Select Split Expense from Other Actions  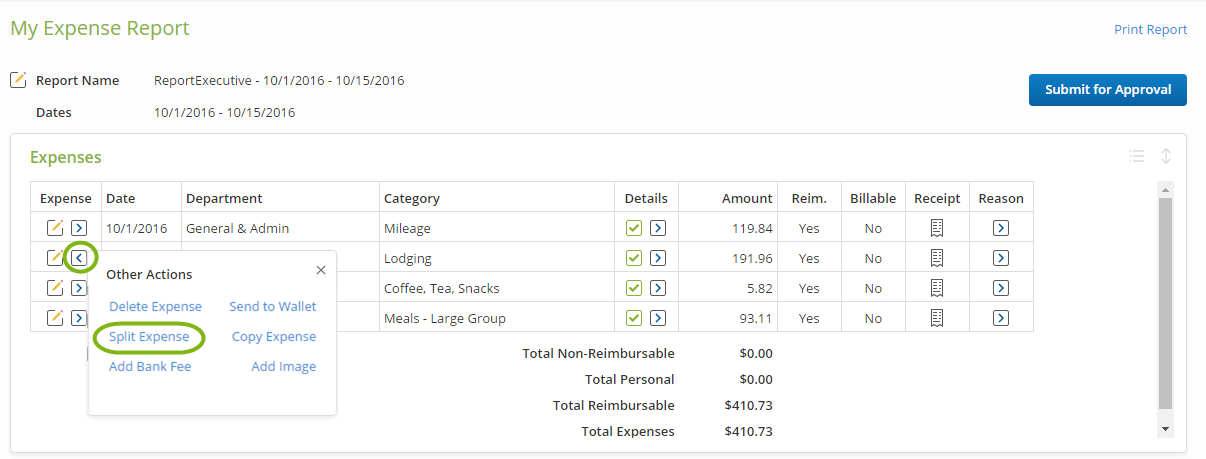pos(149,337)
